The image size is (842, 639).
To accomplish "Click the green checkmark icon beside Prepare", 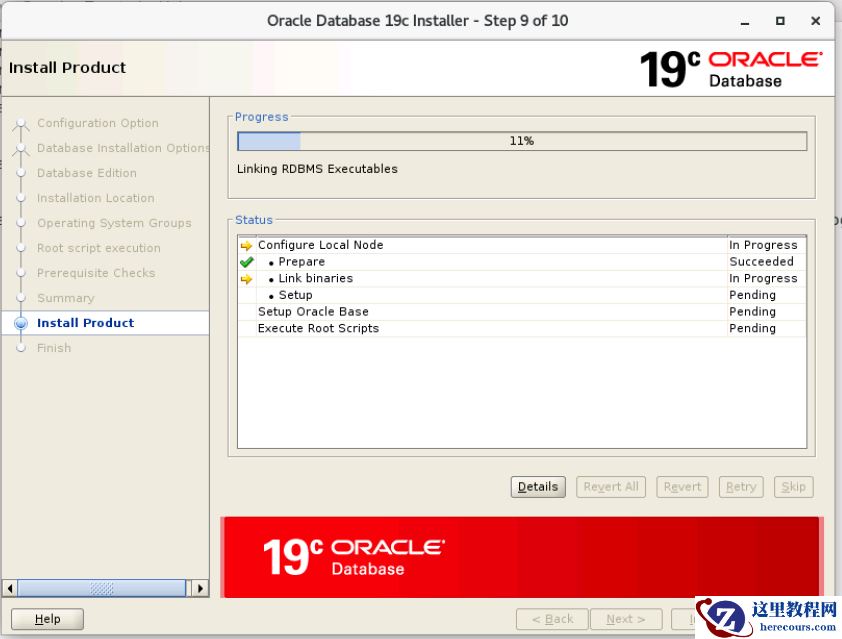I will pos(246,262).
